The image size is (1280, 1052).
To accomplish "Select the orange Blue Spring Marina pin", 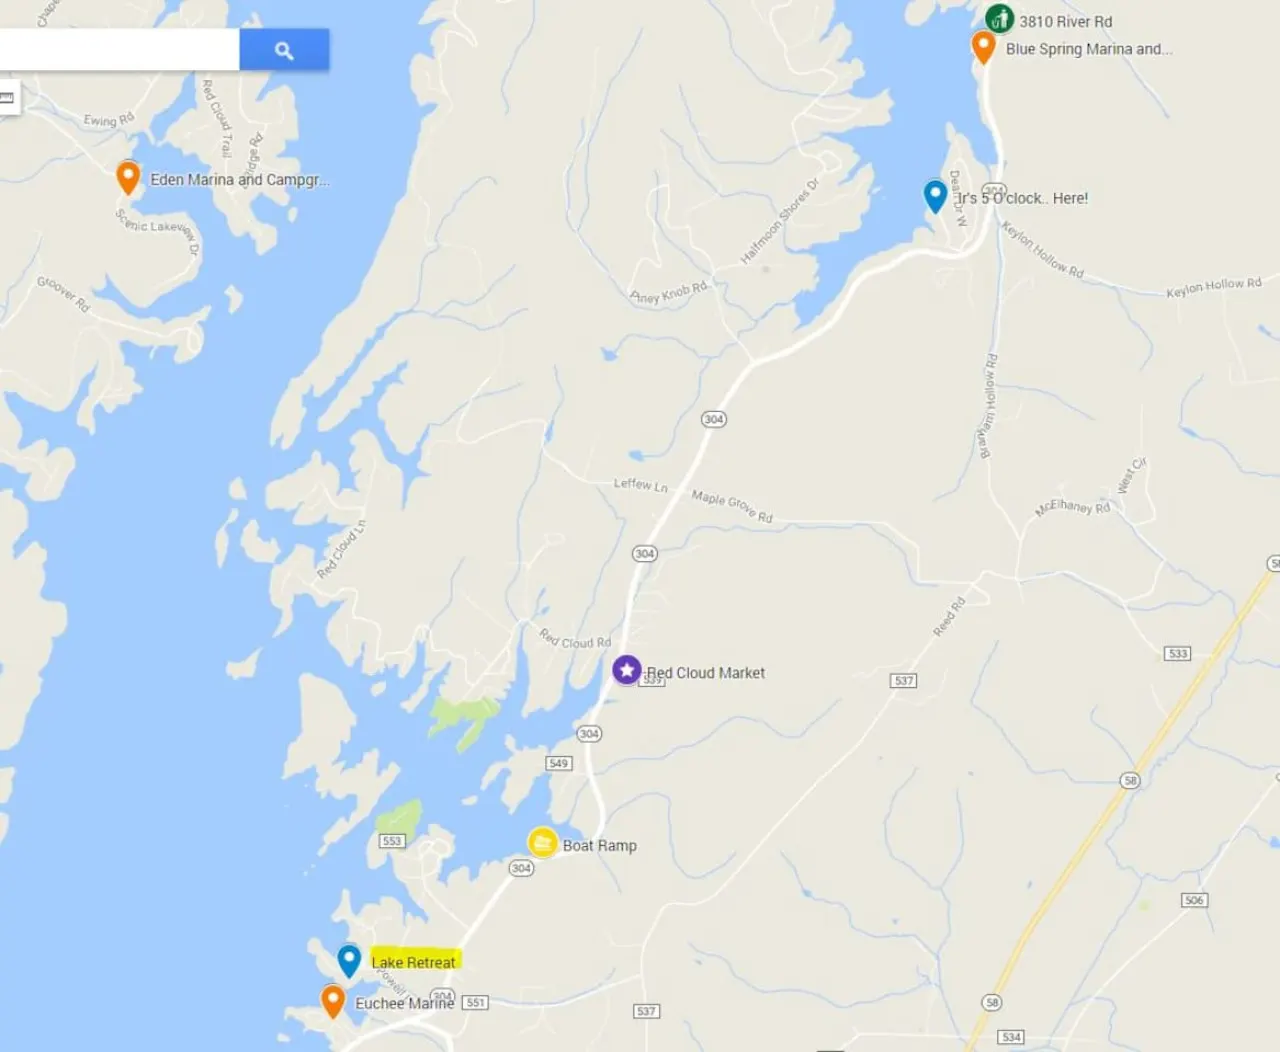I will (983, 47).
